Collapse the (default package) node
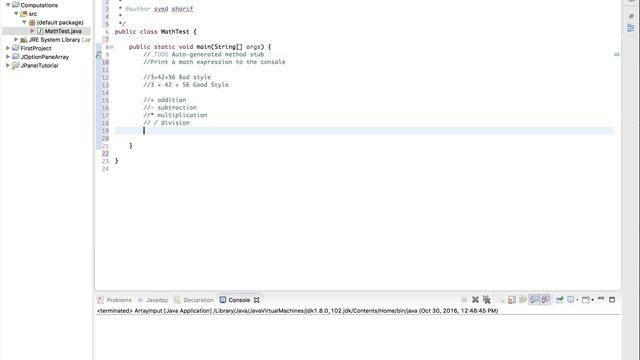Screen dimensions: 640x360 [24, 22]
